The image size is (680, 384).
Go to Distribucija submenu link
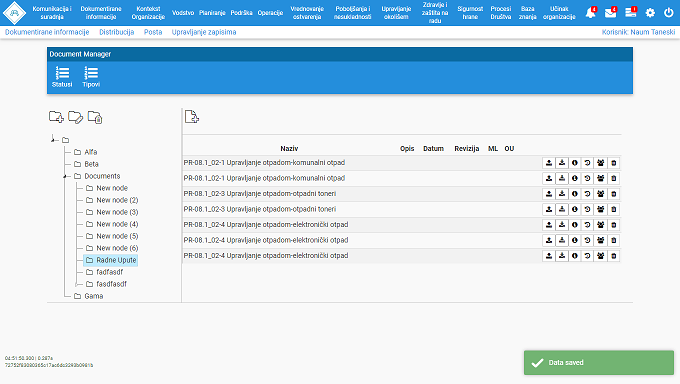click(x=117, y=32)
